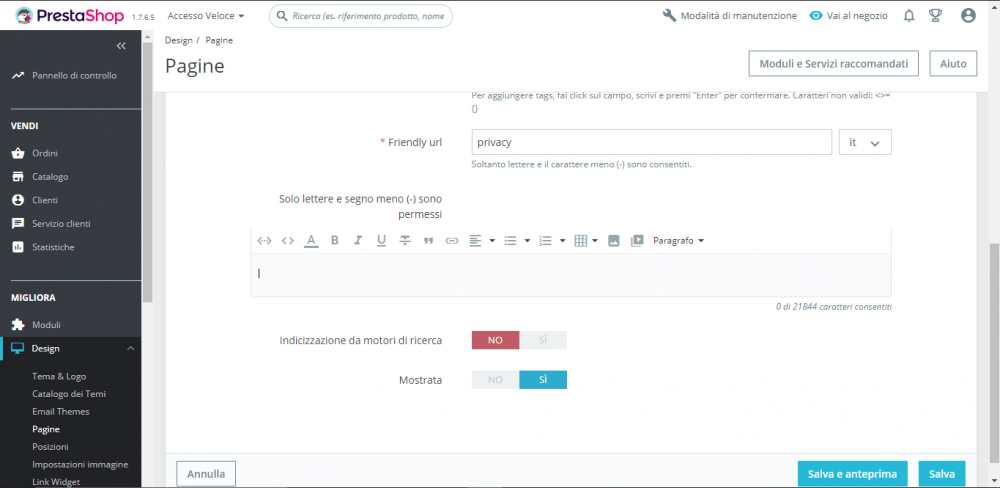Open the 'it' language dropdown
This screenshot has height=488, width=1000.
(x=865, y=142)
